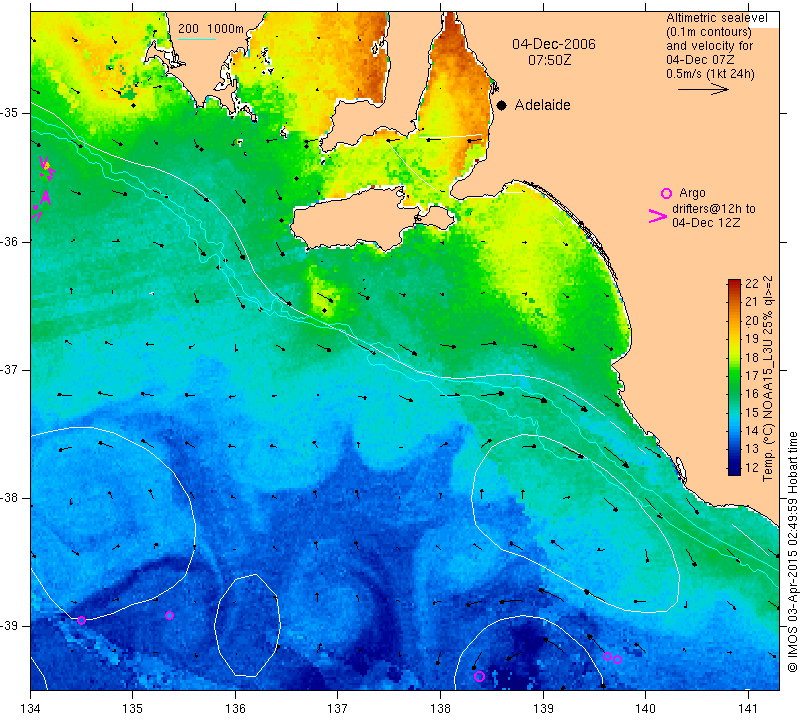Click the Altimetric sealevel legend heading

(716, 18)
